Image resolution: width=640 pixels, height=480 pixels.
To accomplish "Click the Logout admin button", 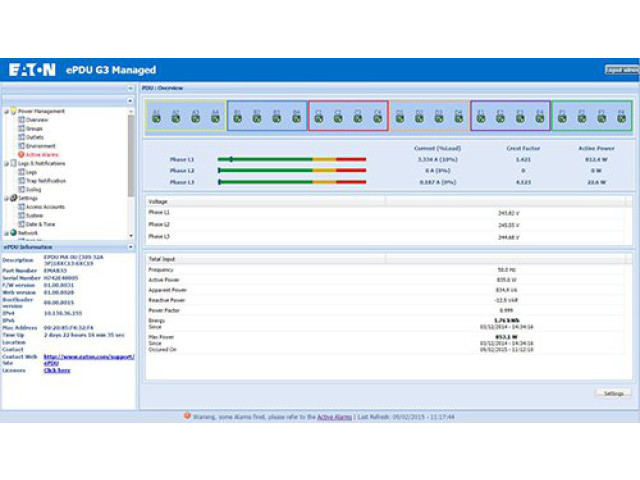I will [x=622, y=70].
